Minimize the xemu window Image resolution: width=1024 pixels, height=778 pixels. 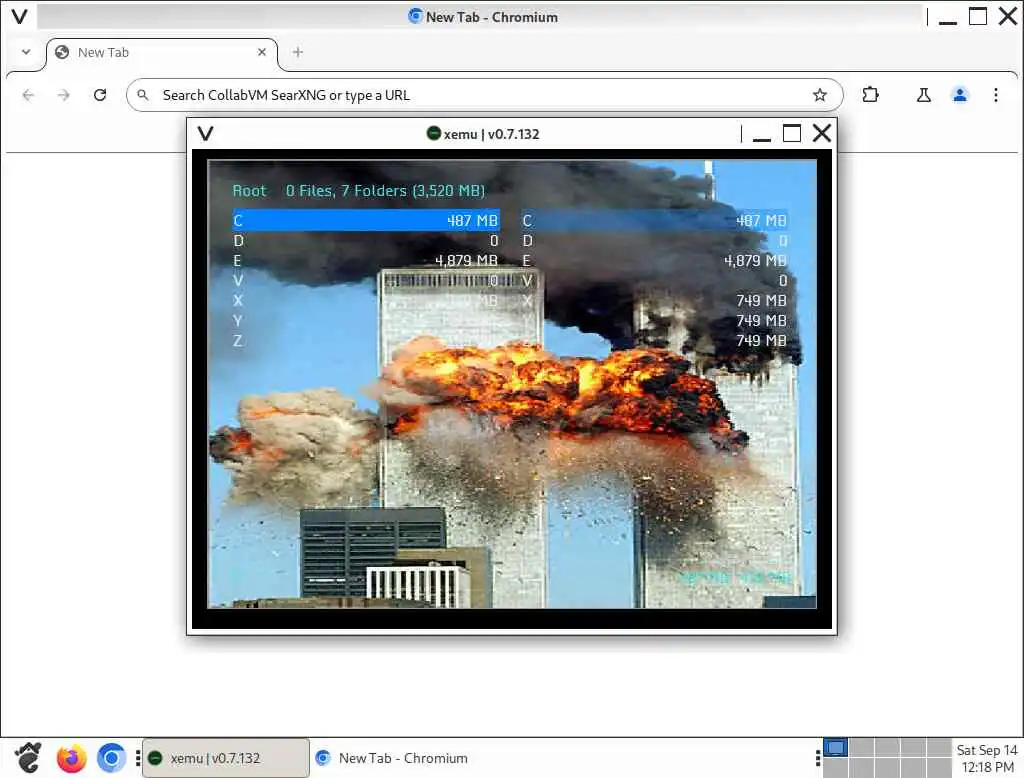click(x=761, y=135)
